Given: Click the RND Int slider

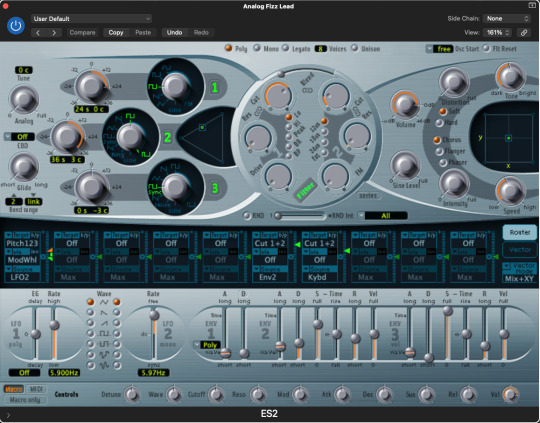Looking at the screenshot, I should [x=299, y=216].
